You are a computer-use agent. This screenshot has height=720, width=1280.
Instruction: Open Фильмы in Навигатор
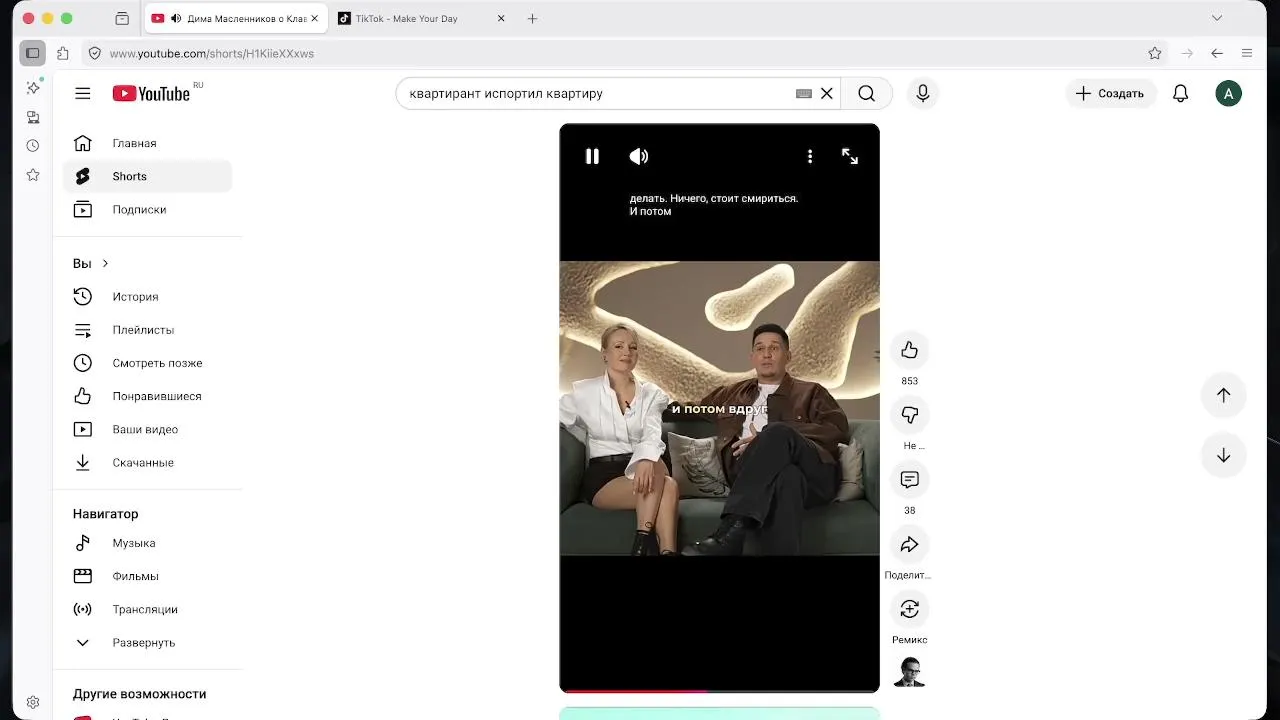point(147,576)
